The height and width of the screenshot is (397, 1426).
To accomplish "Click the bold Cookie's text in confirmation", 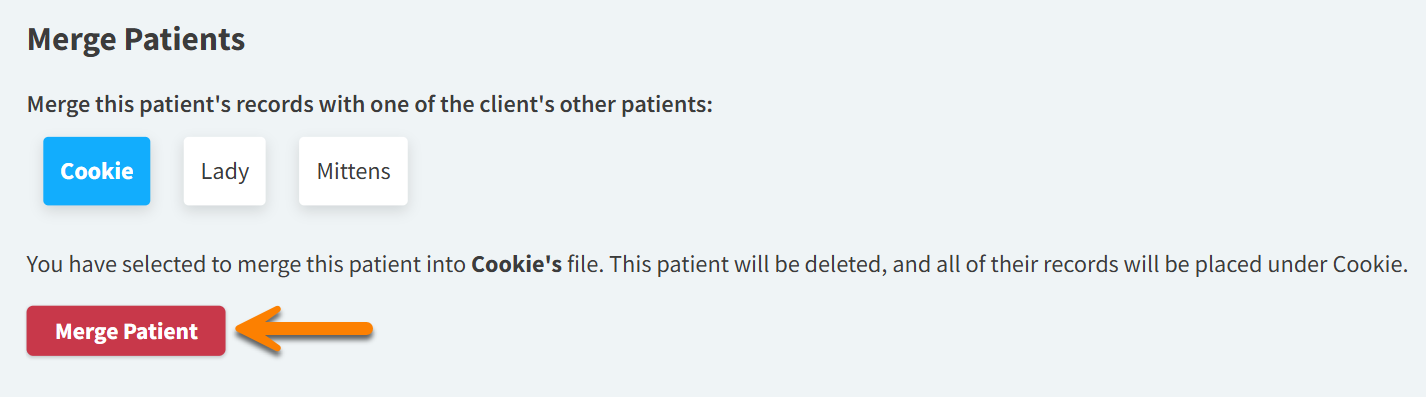I will 516,266.
